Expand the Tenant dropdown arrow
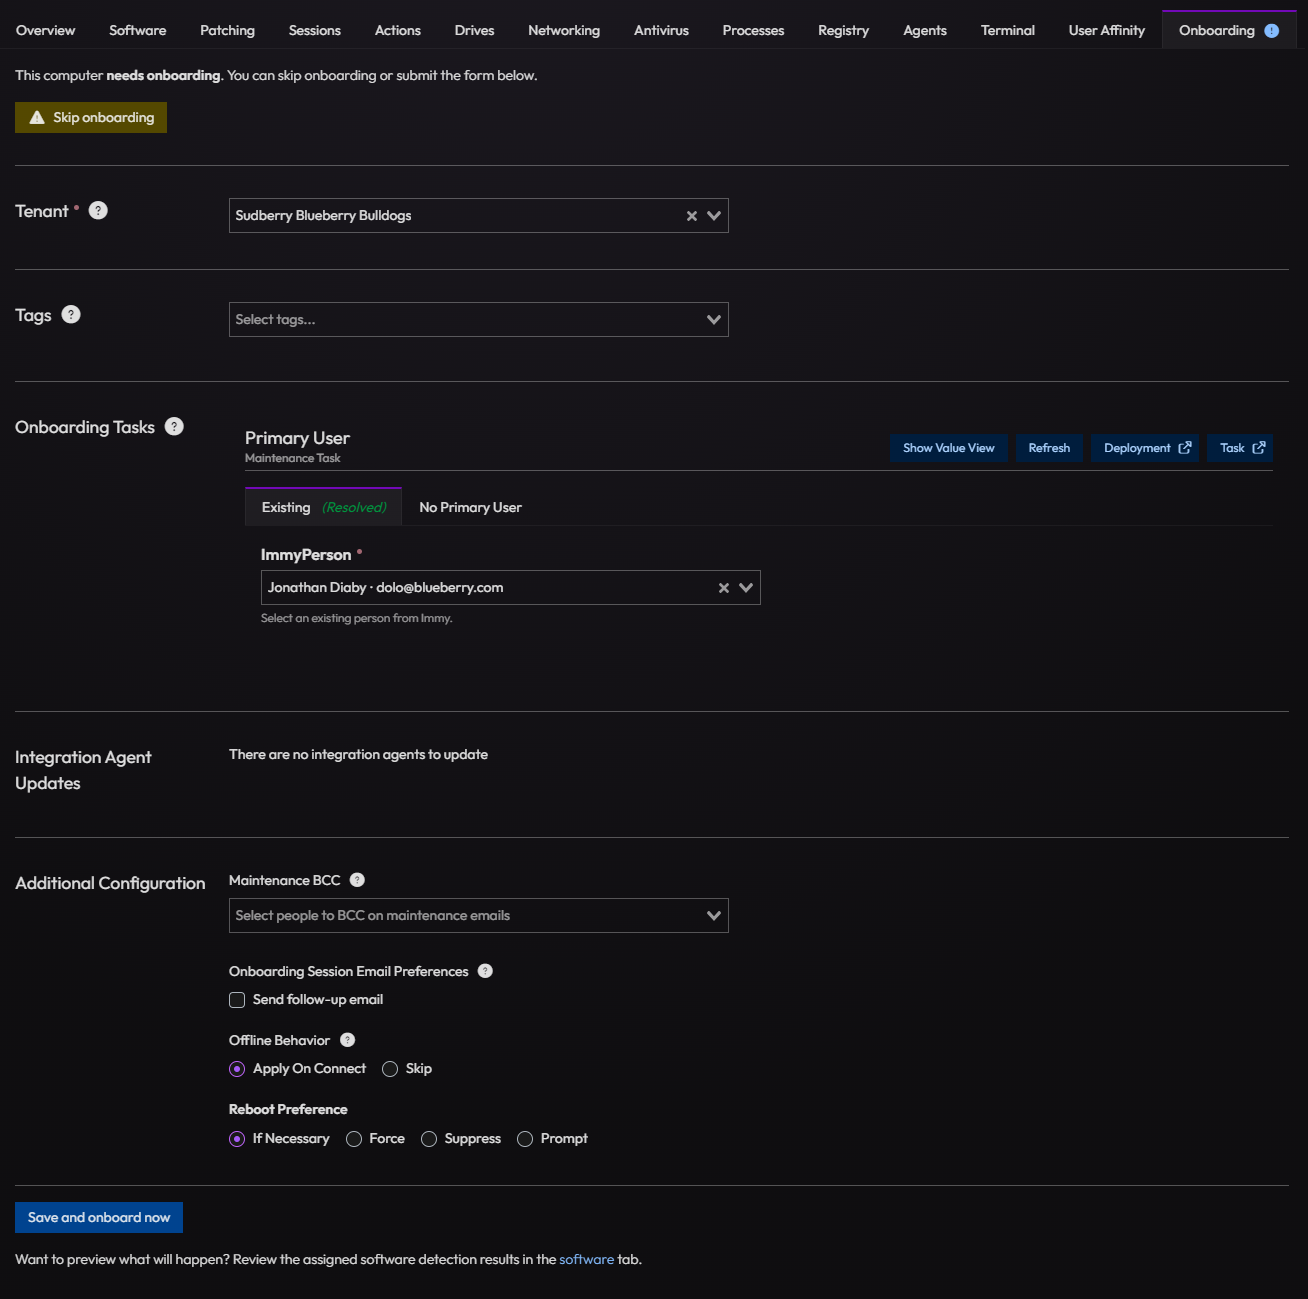 click(x=714, y=216)
